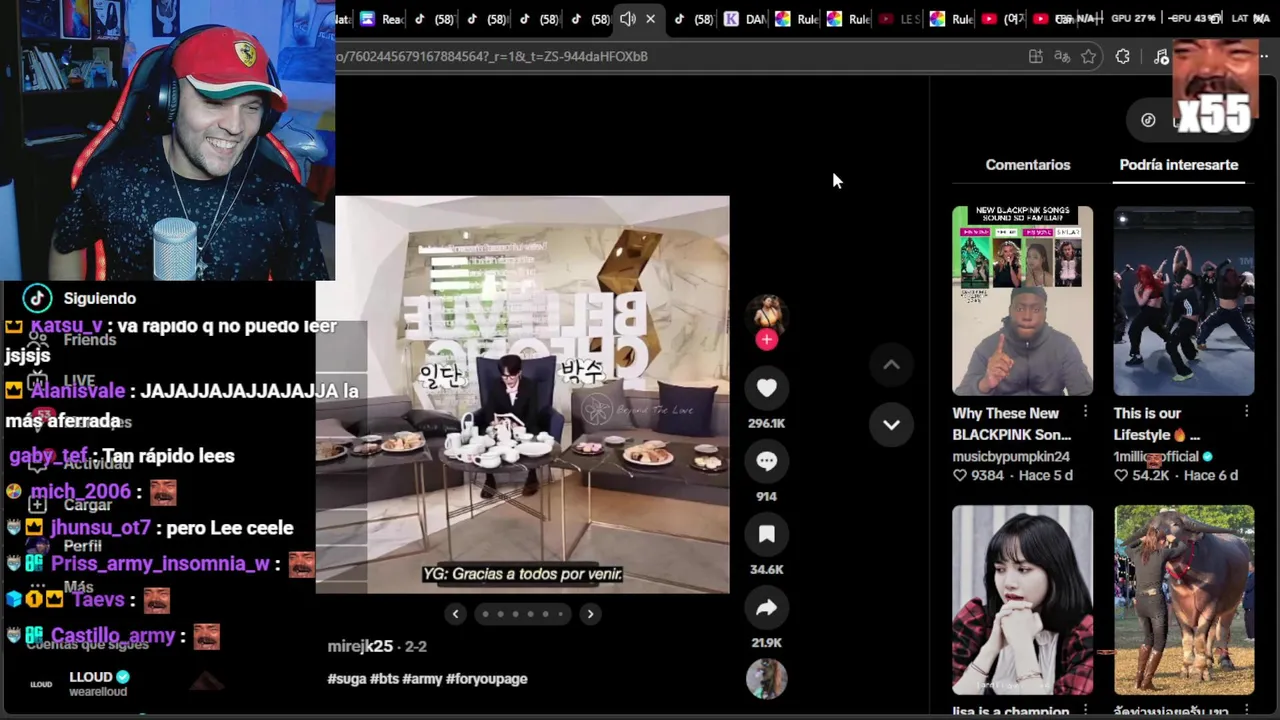The width and height of the screenshot is (1280, 720).
Task: Open the mirejk25 creator profile name
Action: [360, 647]
